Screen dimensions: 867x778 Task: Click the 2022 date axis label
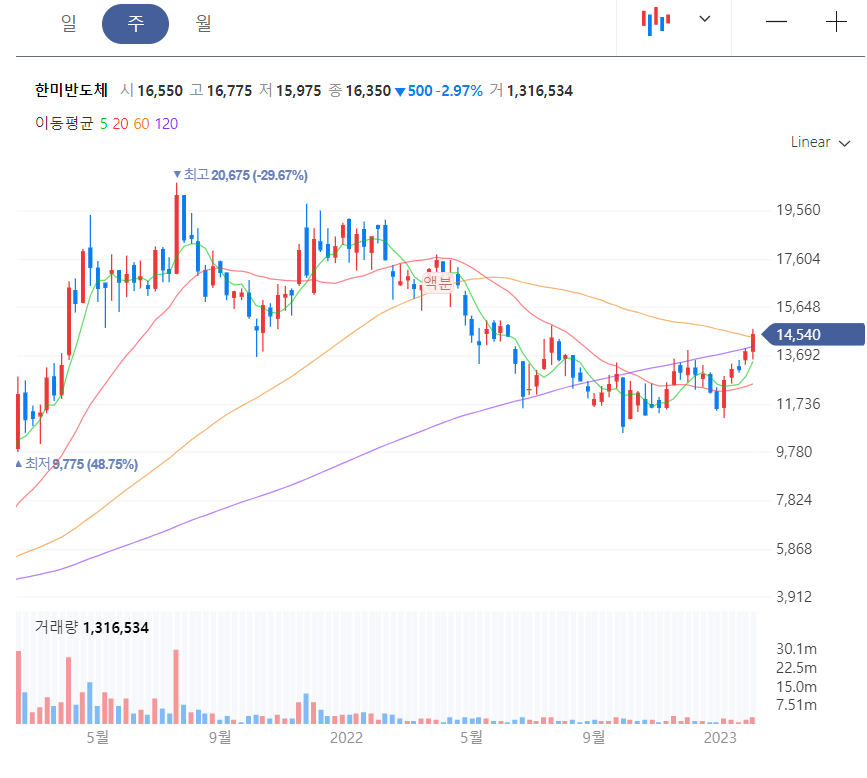346,738
